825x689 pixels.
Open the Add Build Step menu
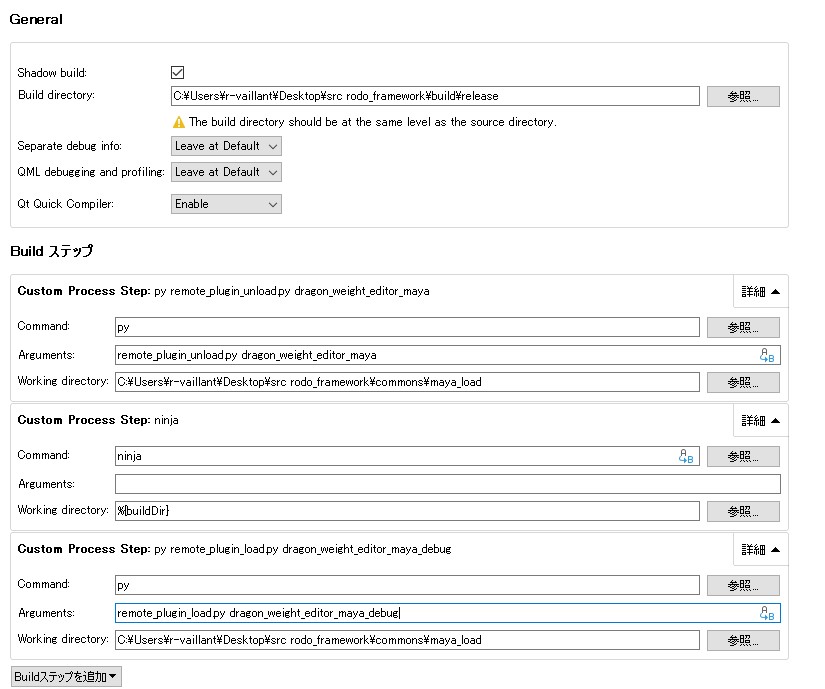(x=67, y=677)
